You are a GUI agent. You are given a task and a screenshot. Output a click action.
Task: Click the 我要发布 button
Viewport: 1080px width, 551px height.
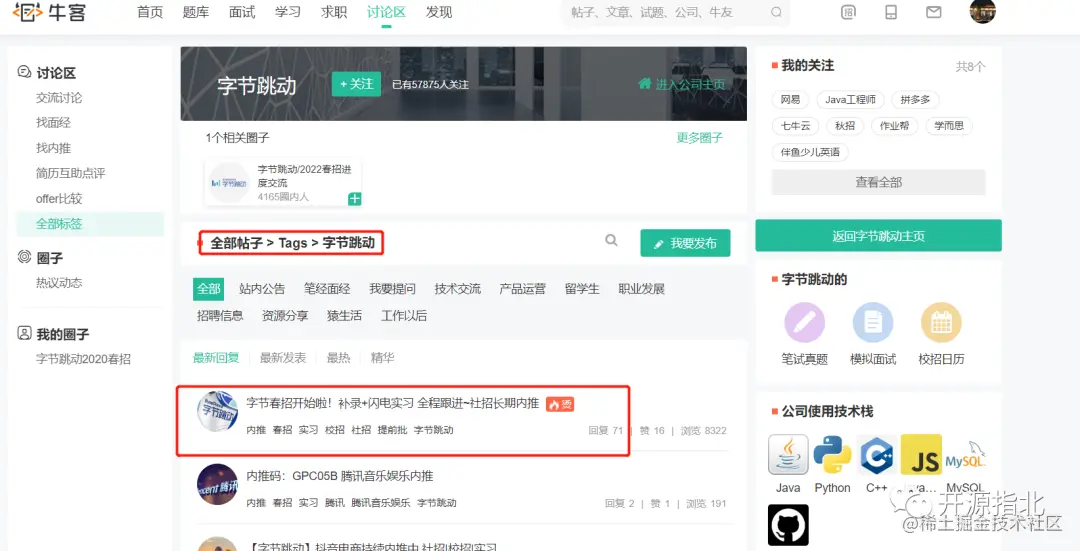coord(685,243)
